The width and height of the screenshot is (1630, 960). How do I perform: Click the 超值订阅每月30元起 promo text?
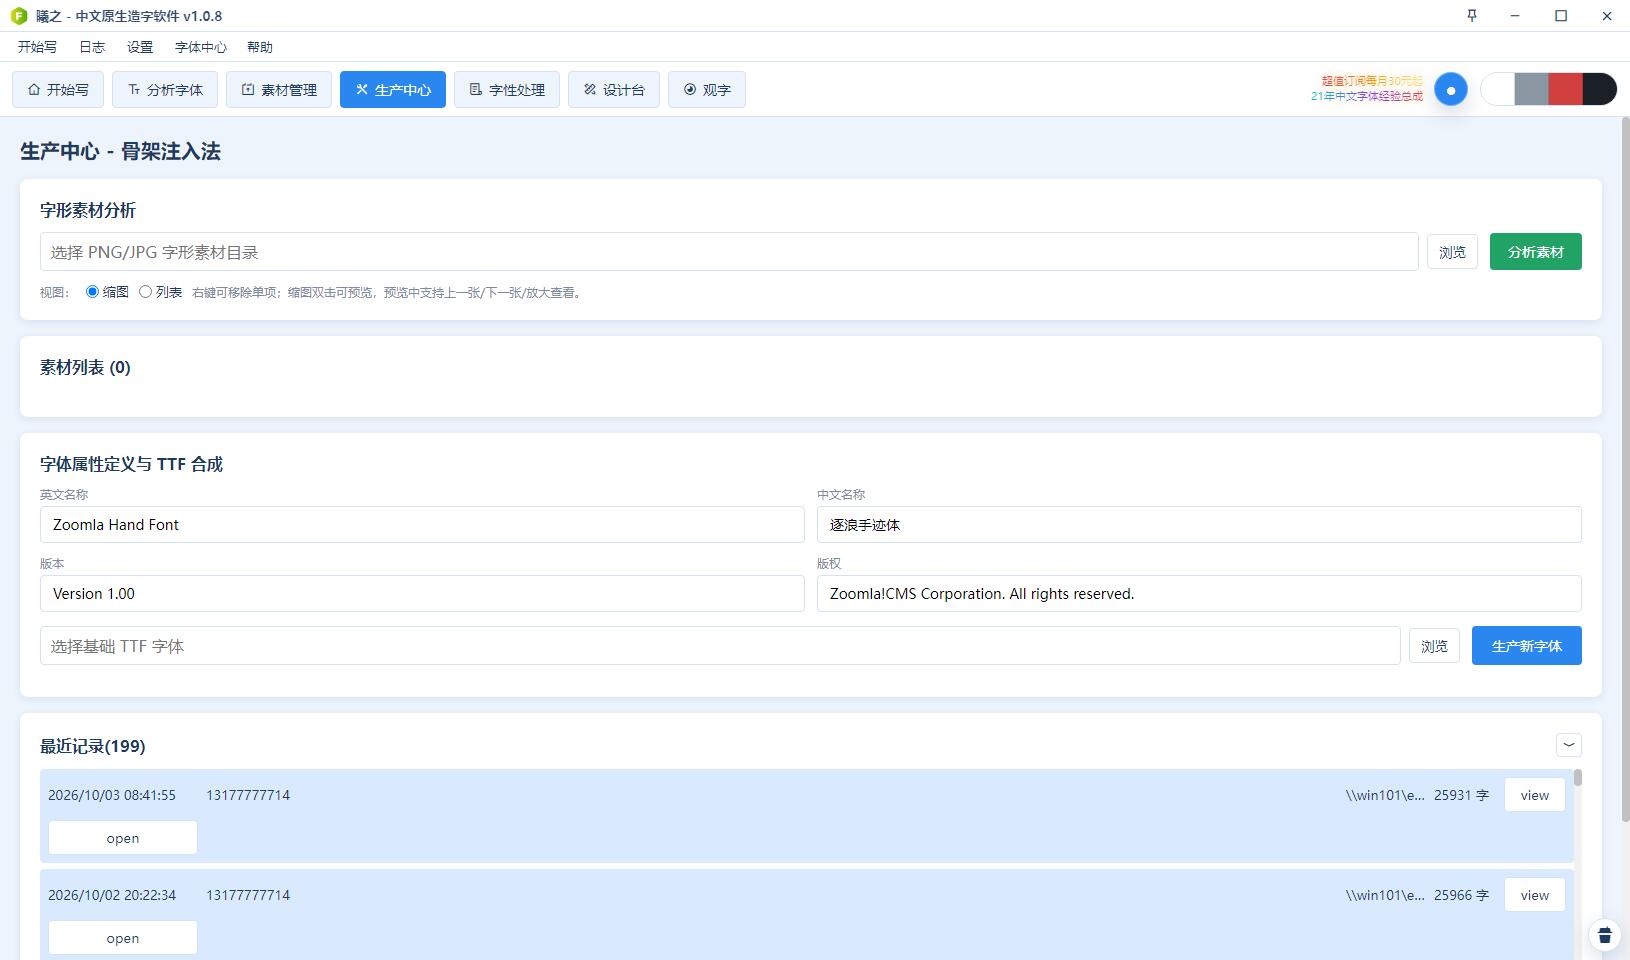click(x=1371, y=81)
